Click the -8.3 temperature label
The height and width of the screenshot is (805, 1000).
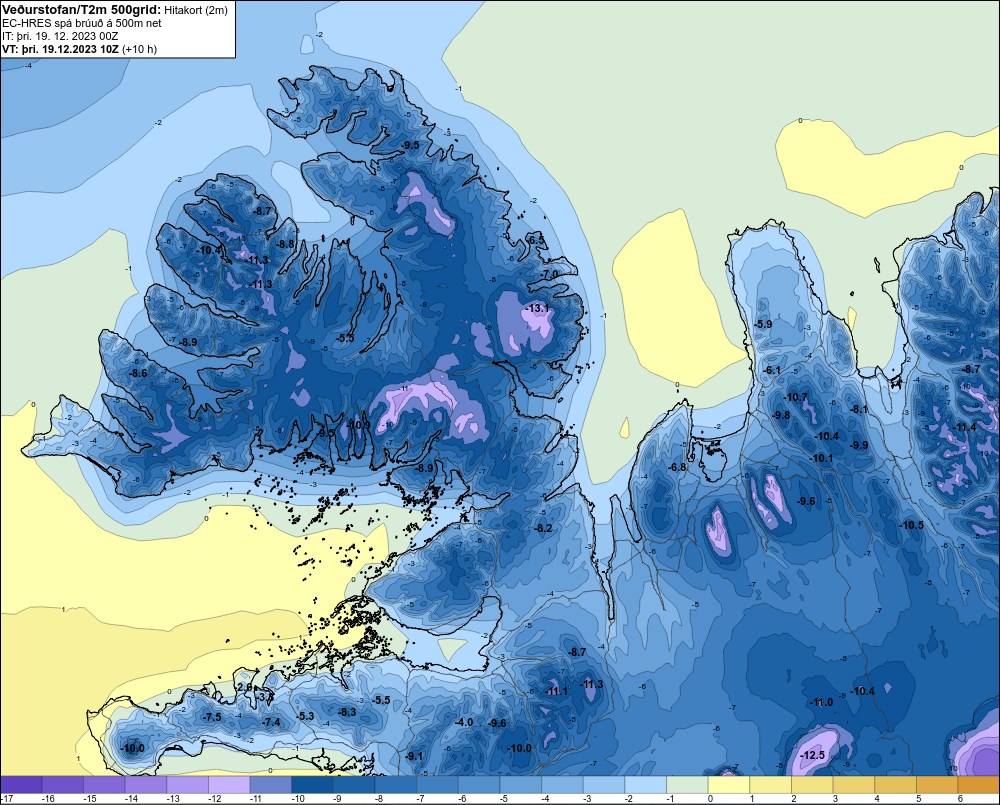pyautogui.click(x=347, y=711)
